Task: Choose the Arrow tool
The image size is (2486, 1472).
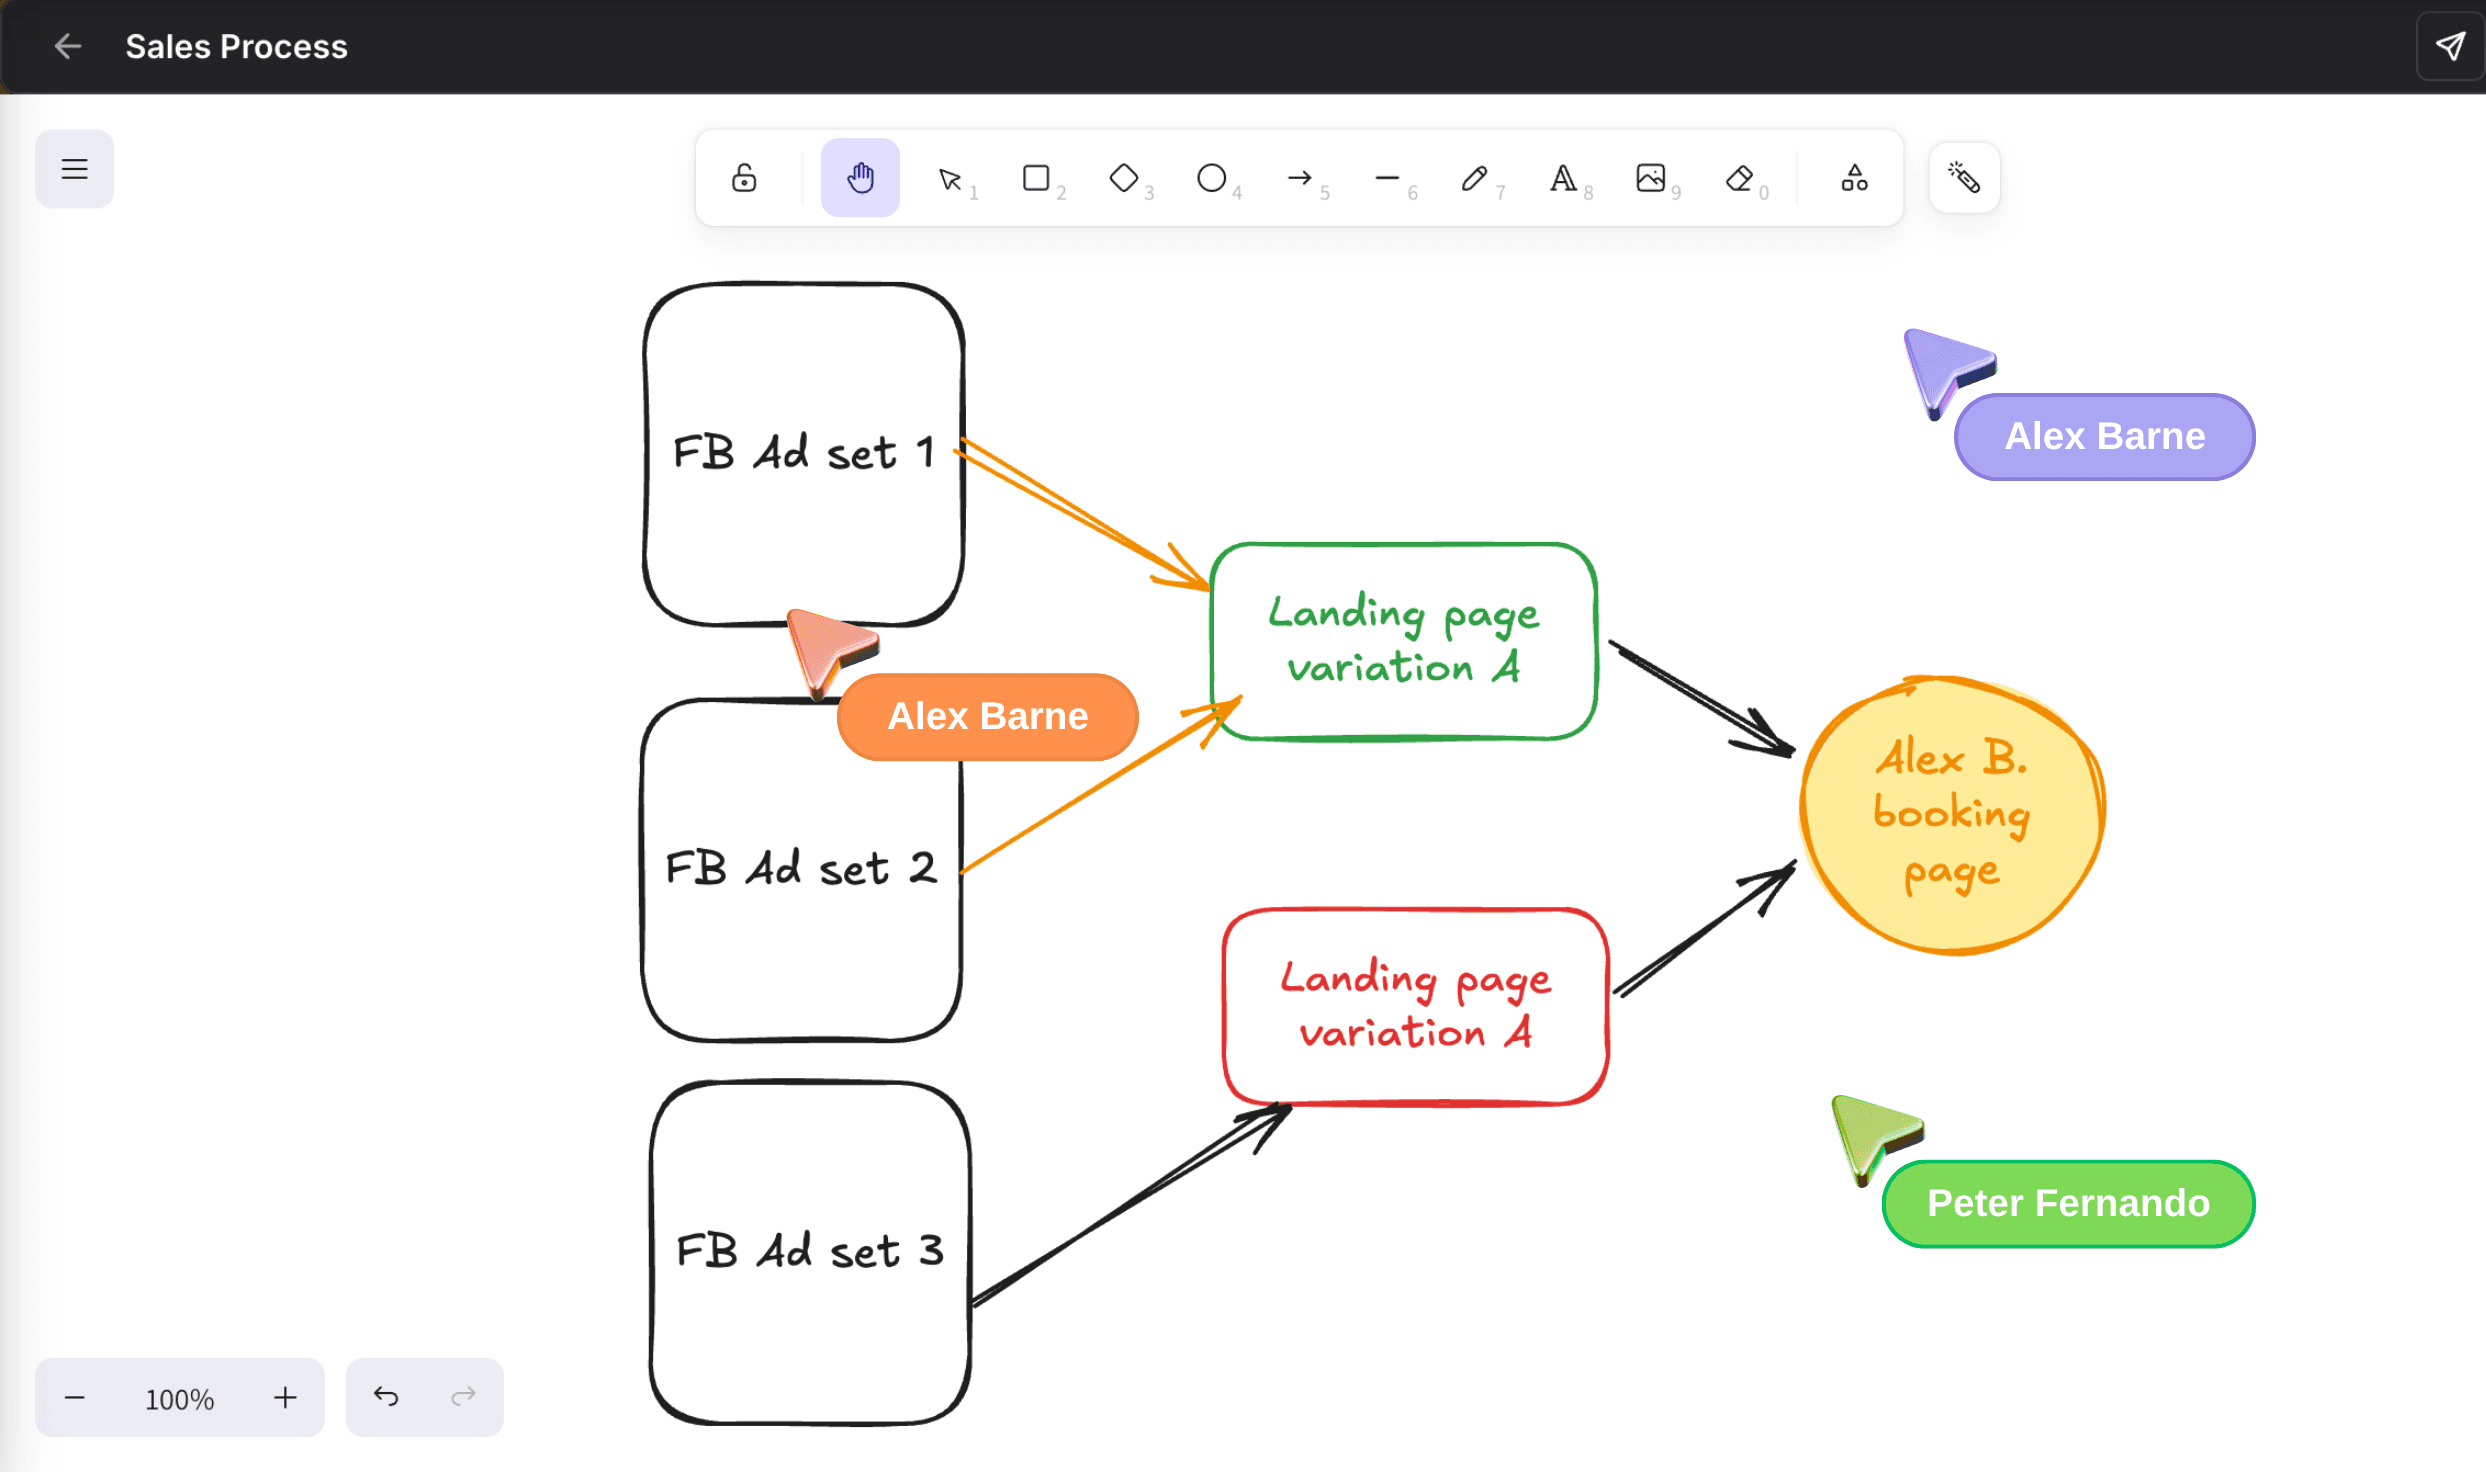Action: click(1300, 178)
